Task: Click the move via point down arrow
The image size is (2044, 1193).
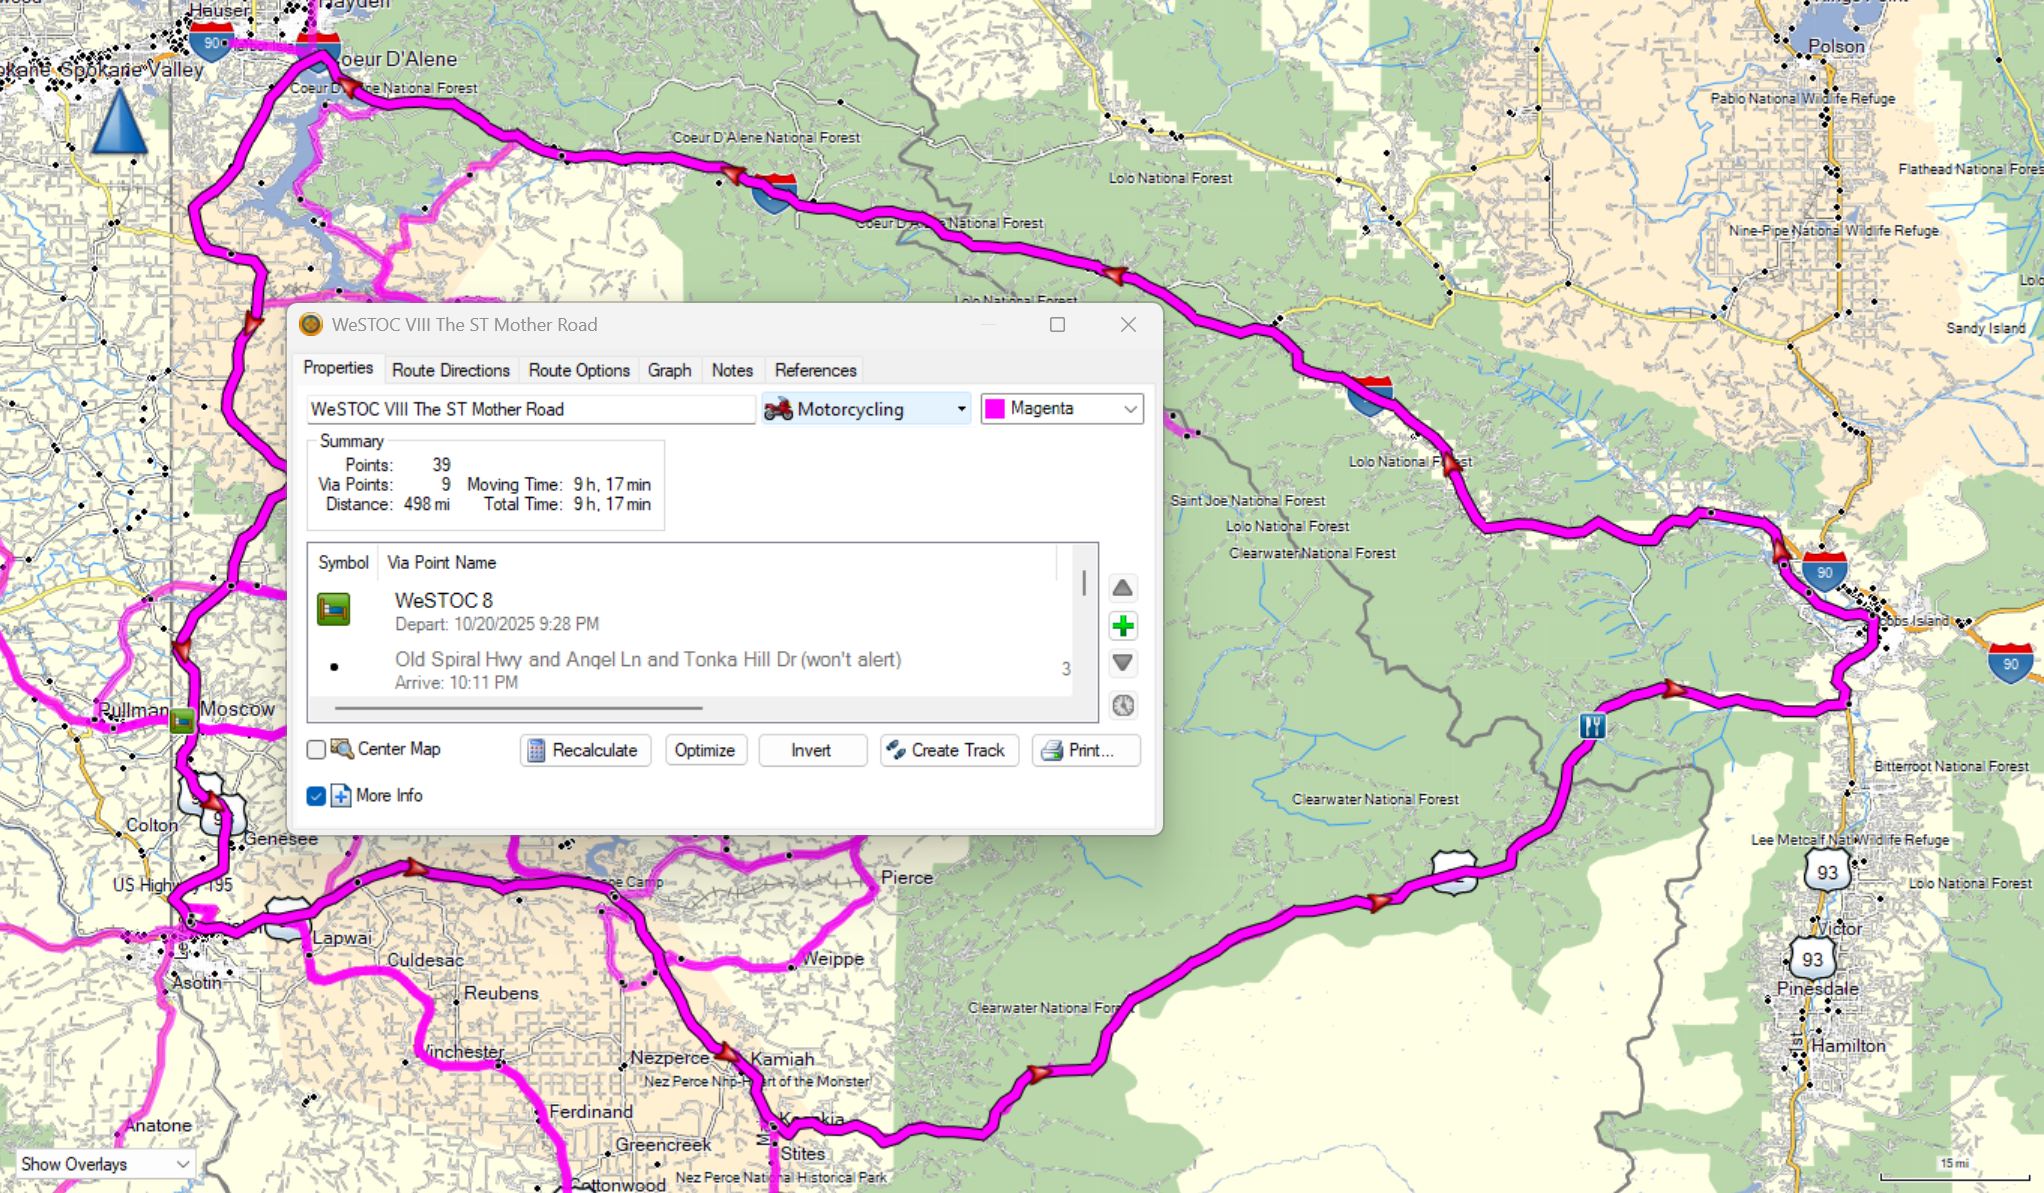Action: click(1122, 663)
